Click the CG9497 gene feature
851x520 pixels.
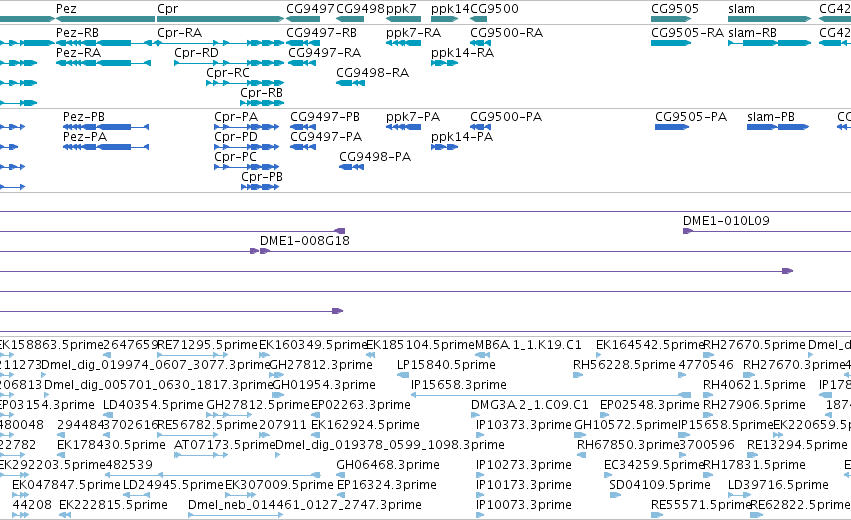click(x=303, y=19)
